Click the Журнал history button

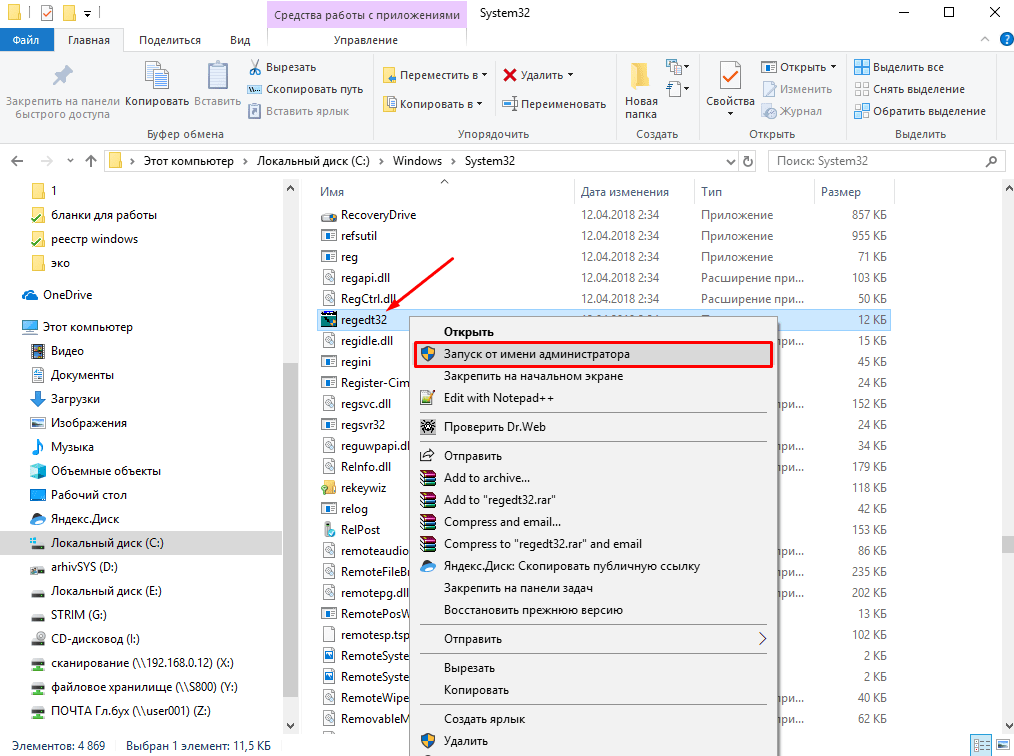(x=792, y=111)
